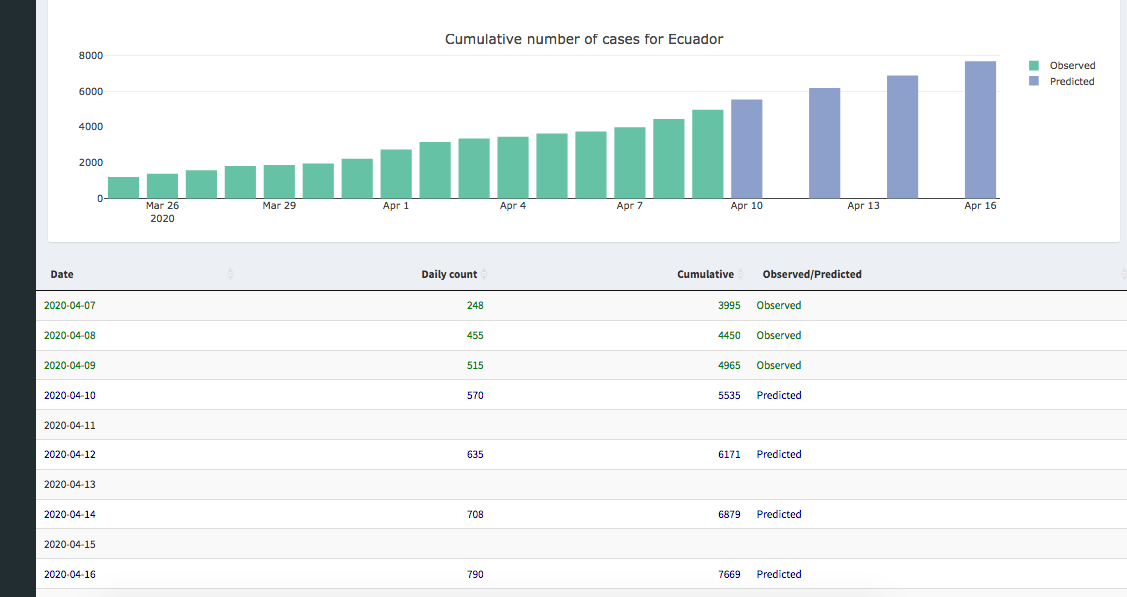Click sort arrows next to Daily count
This screenshot has height=597, width=1127.
point(485,274)
